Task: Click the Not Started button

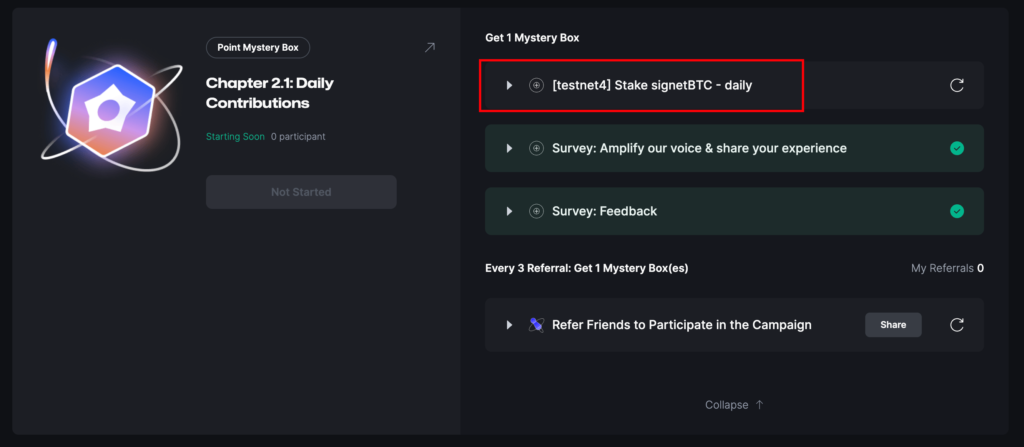Action: click(x=301, y=192)
